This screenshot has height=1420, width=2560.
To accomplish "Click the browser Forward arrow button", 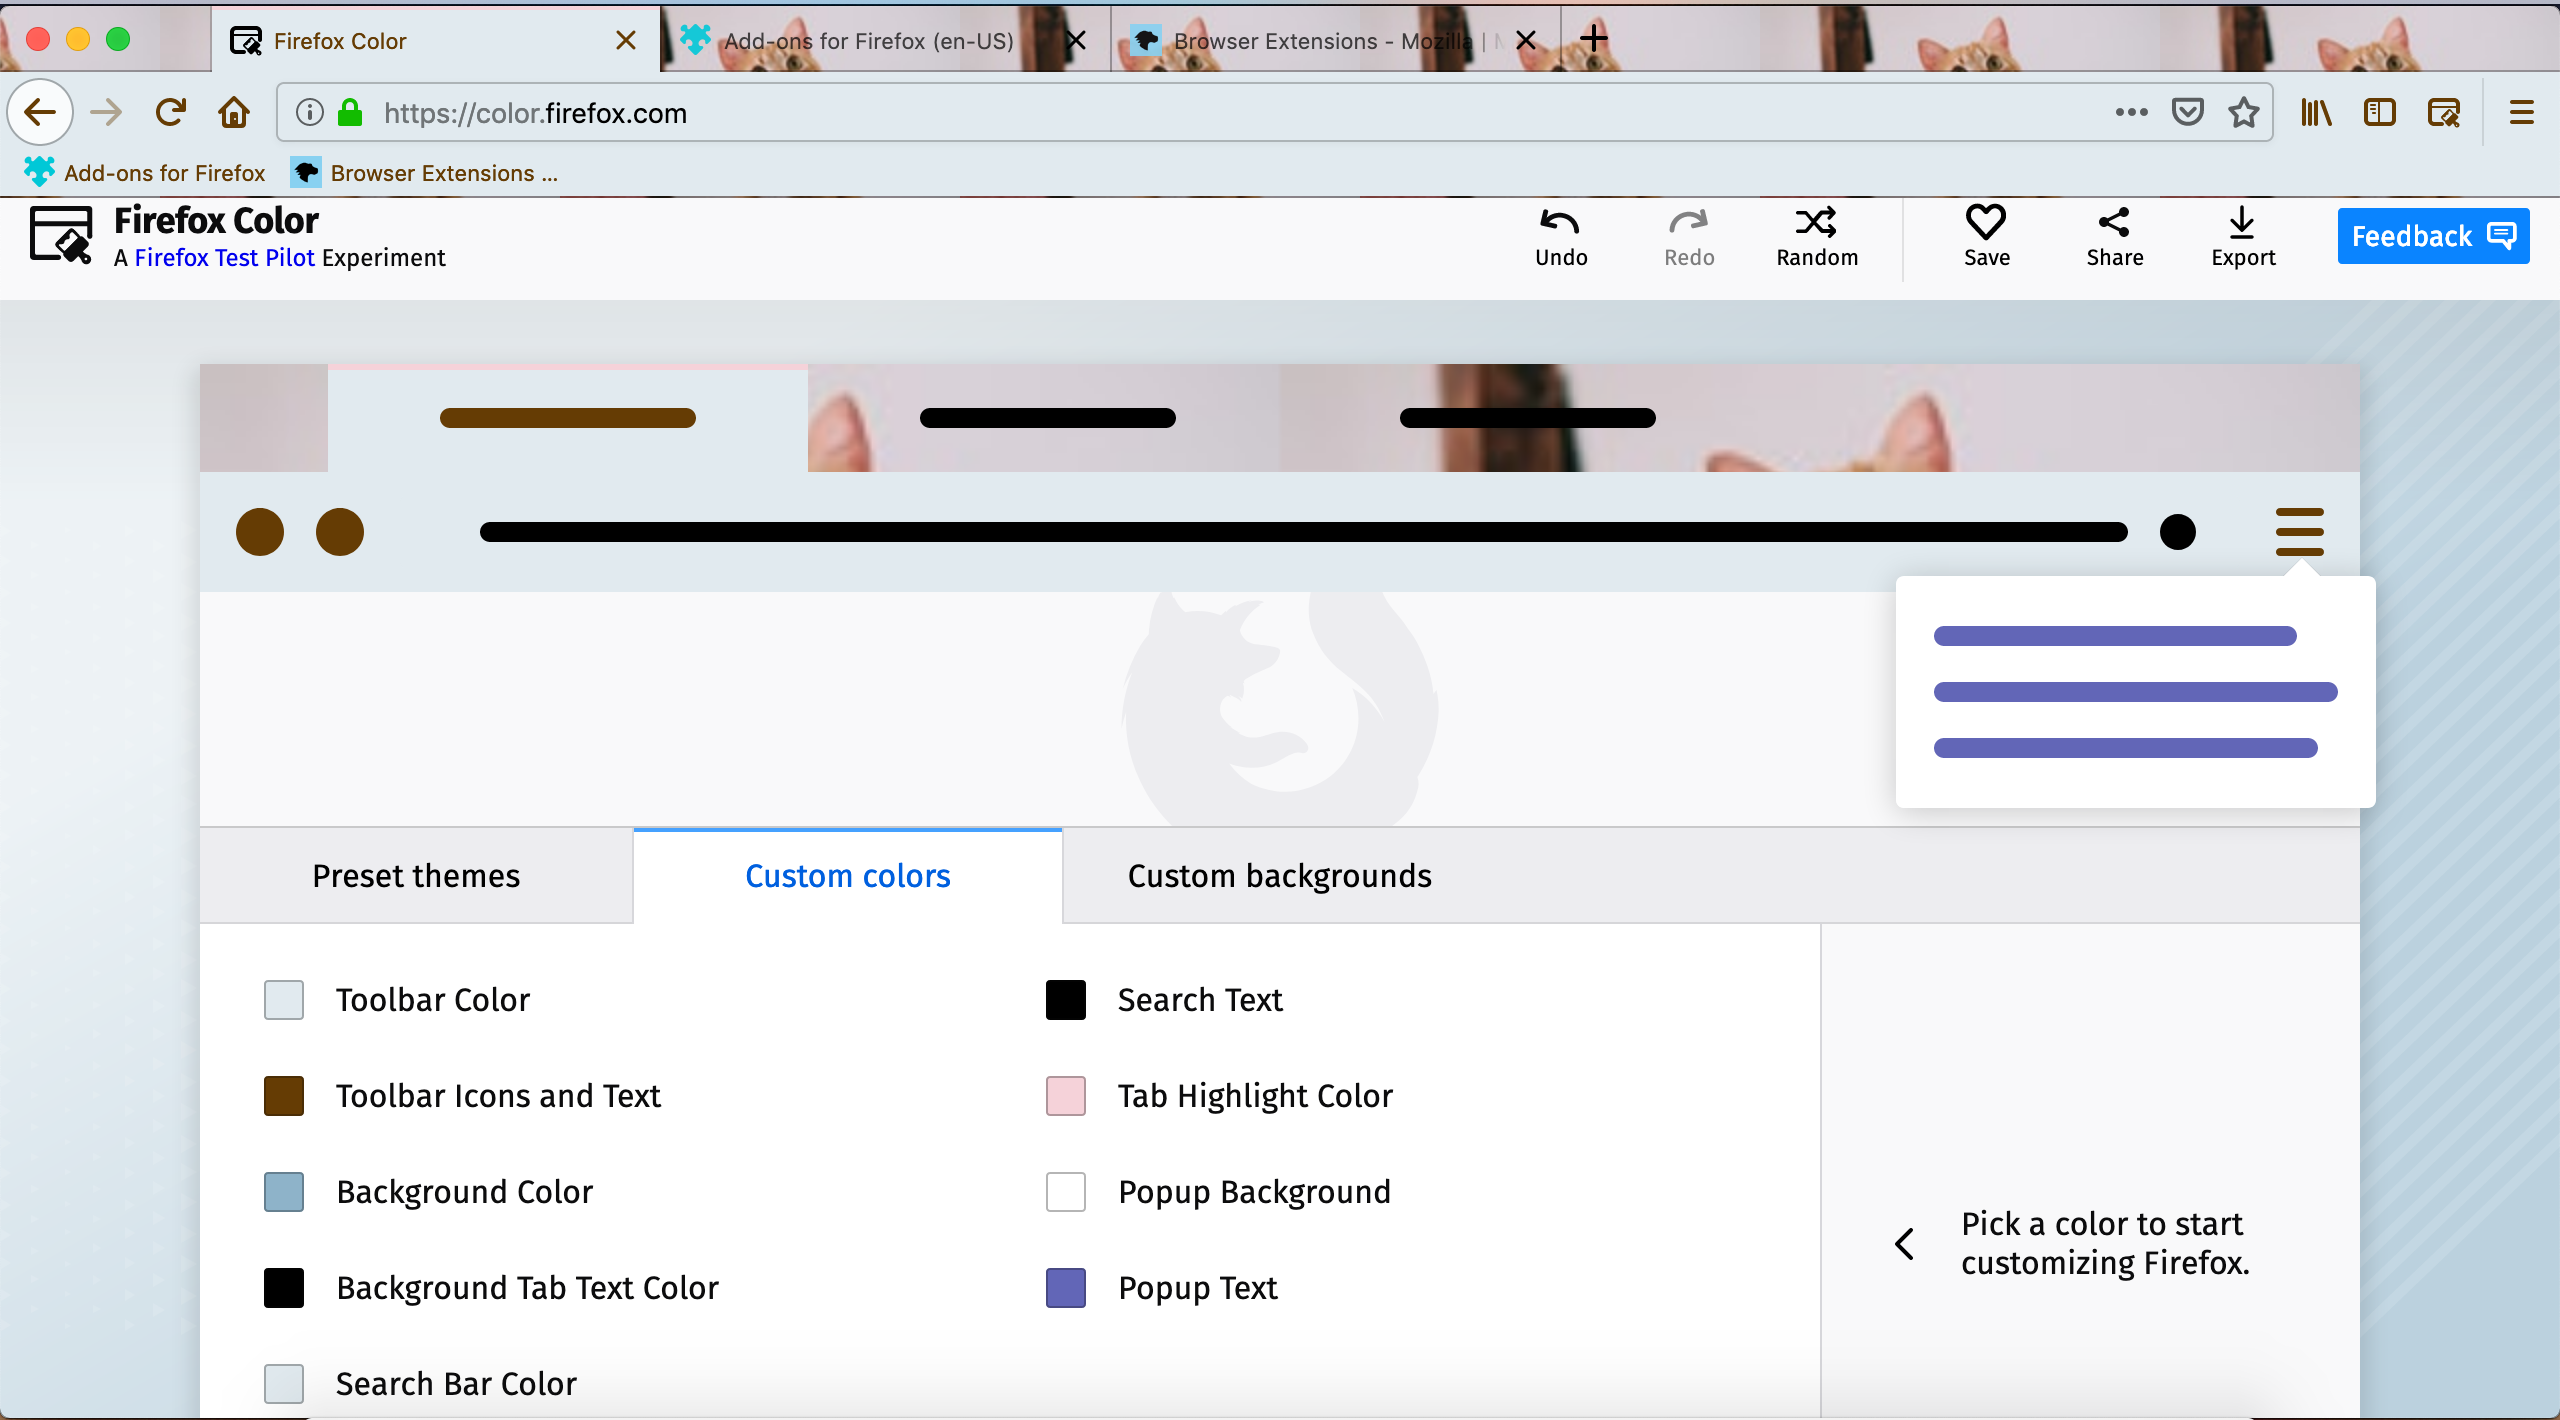I will pos(106,112).
